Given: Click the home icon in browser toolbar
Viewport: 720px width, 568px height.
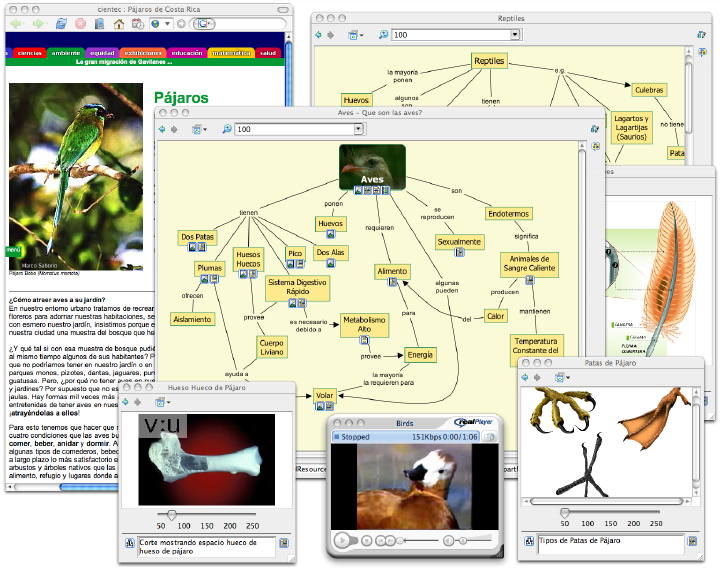Looking at the screenshot, I should [x=119, y=24].
